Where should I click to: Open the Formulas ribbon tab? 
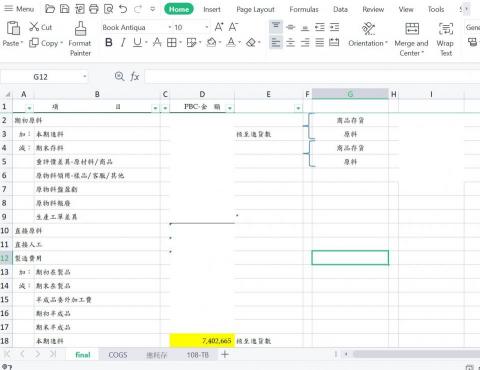tap(304, 9)
